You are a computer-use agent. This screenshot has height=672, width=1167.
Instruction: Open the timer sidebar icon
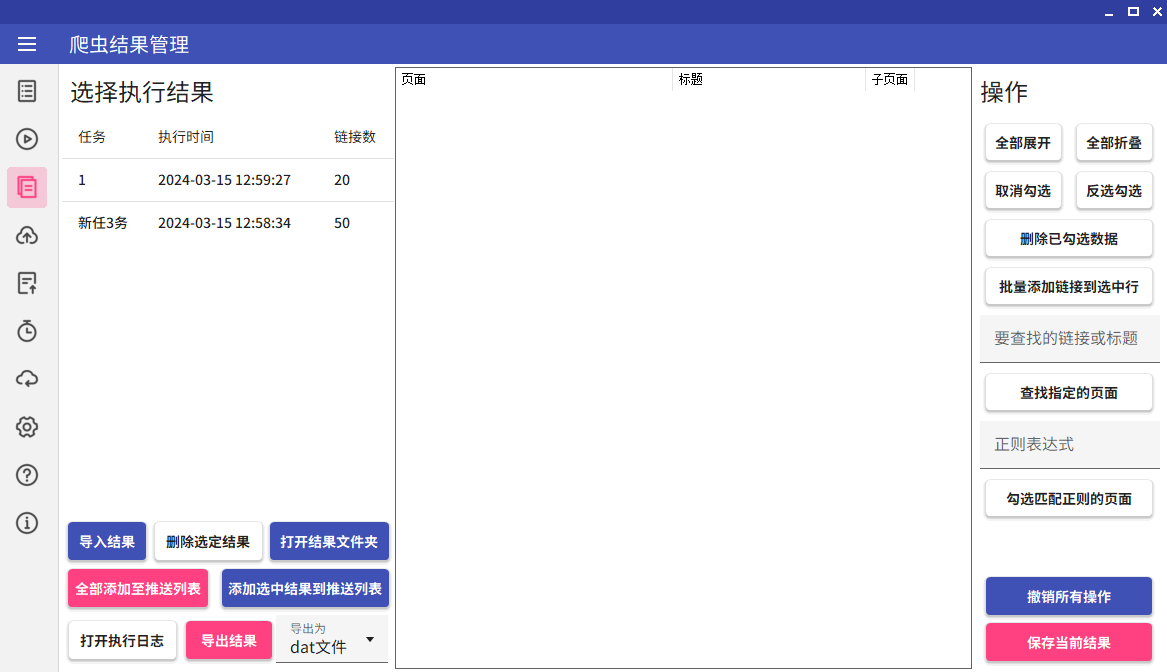(27, 331)
